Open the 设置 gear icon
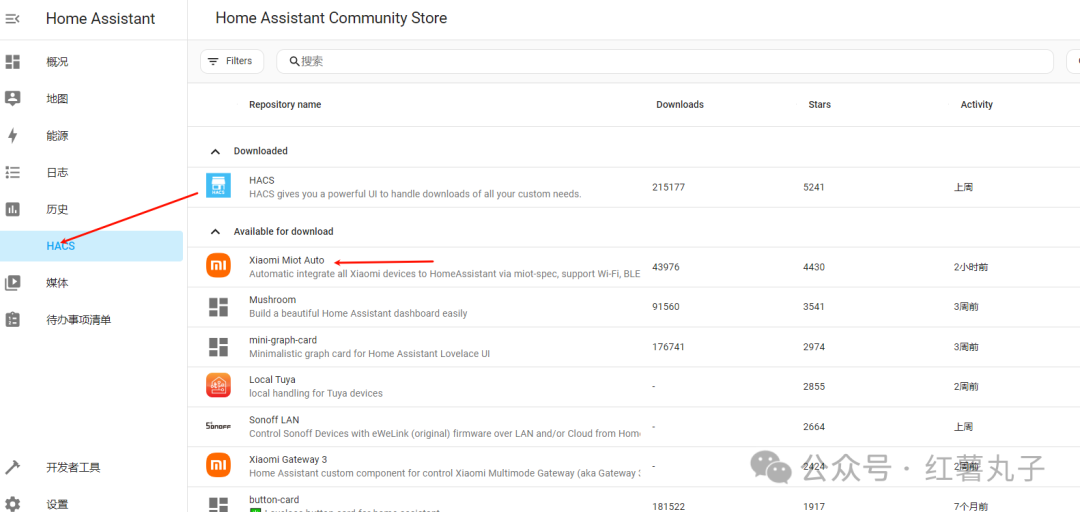The width and height of the screenshot is (1080, 512). coord(12,504)
